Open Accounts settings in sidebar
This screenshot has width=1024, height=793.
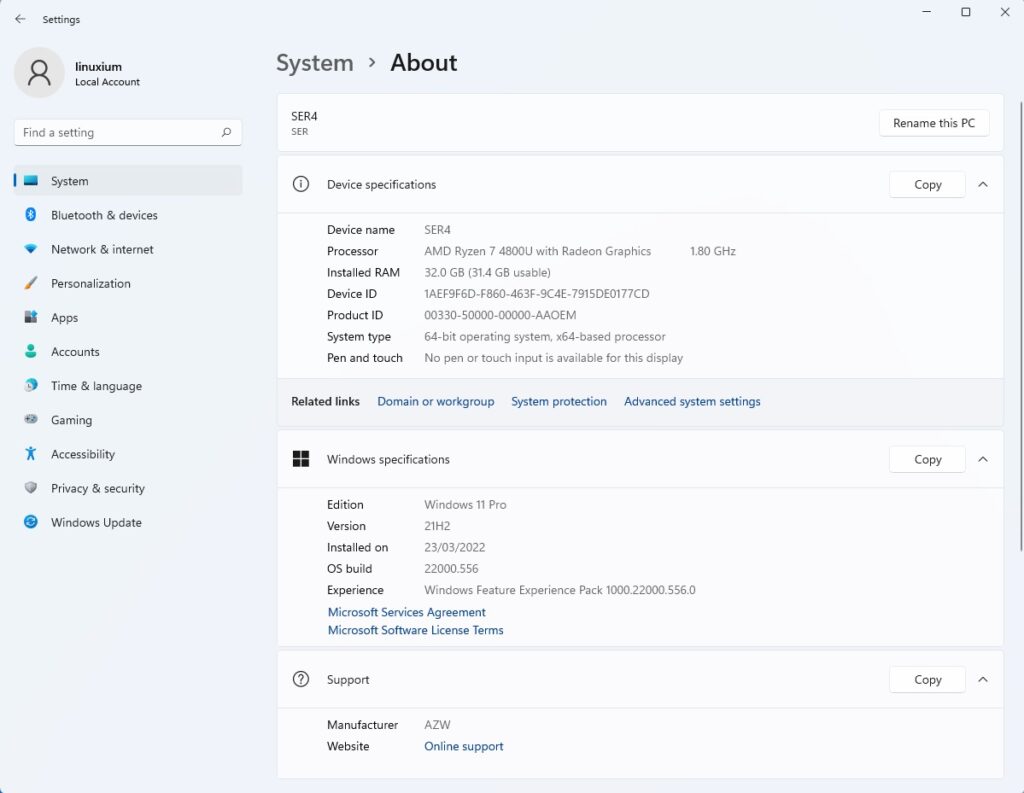[75, 352]
